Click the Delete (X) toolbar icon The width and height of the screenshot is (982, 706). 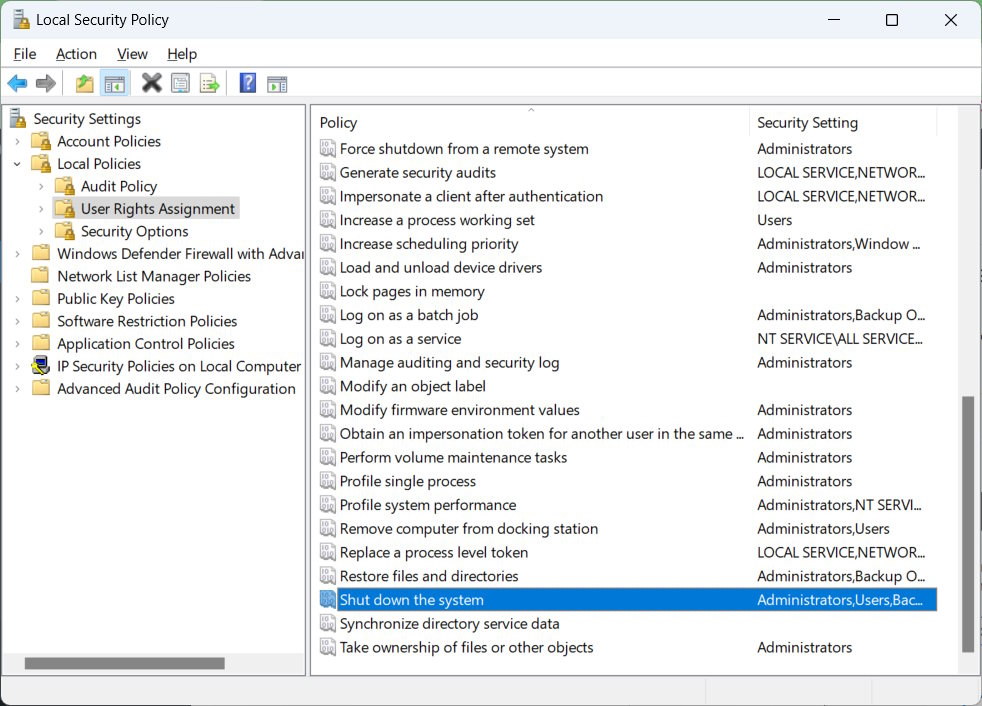coord(151,83)
